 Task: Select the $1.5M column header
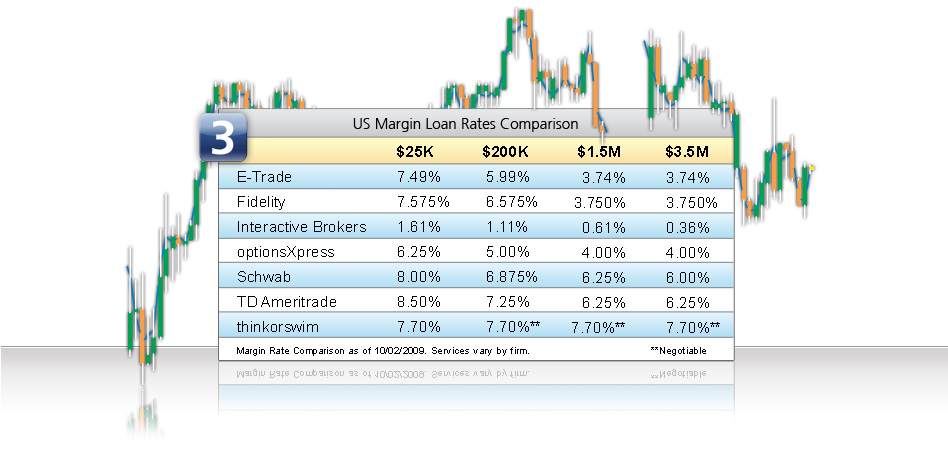pos(599,152)
